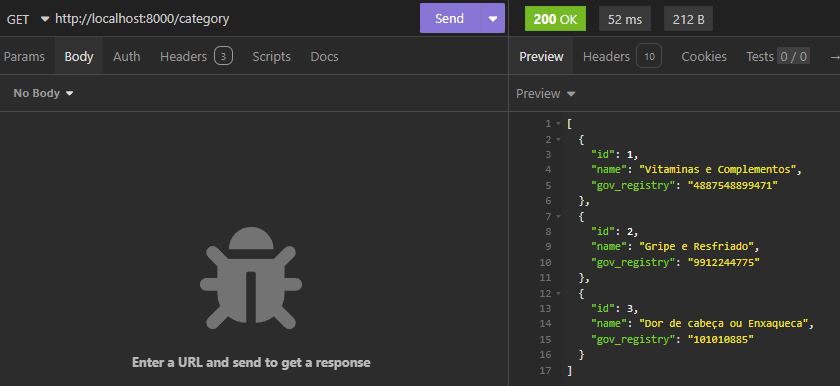The image size is (840, 386).
Task: Open the Auth tab
Action: [x=126, y=56]
